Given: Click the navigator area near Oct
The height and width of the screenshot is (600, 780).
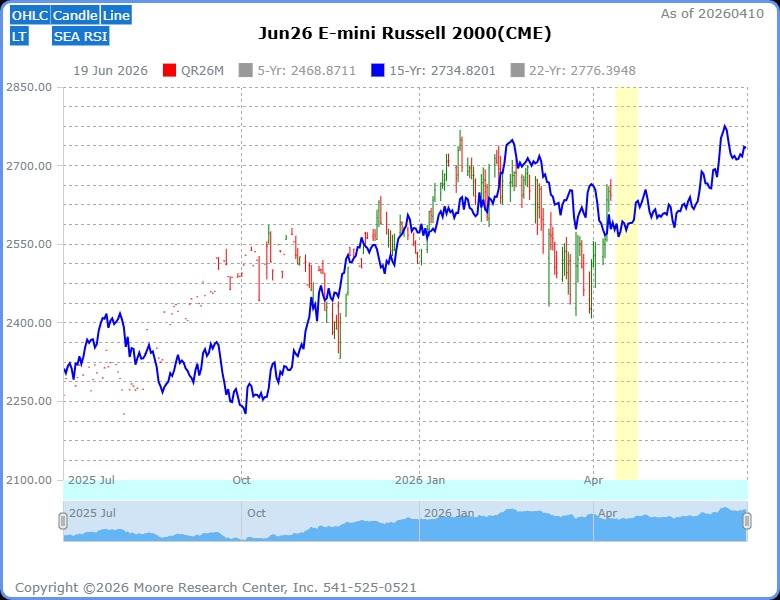Looking at the screenshot, I should tap(256, 513).
